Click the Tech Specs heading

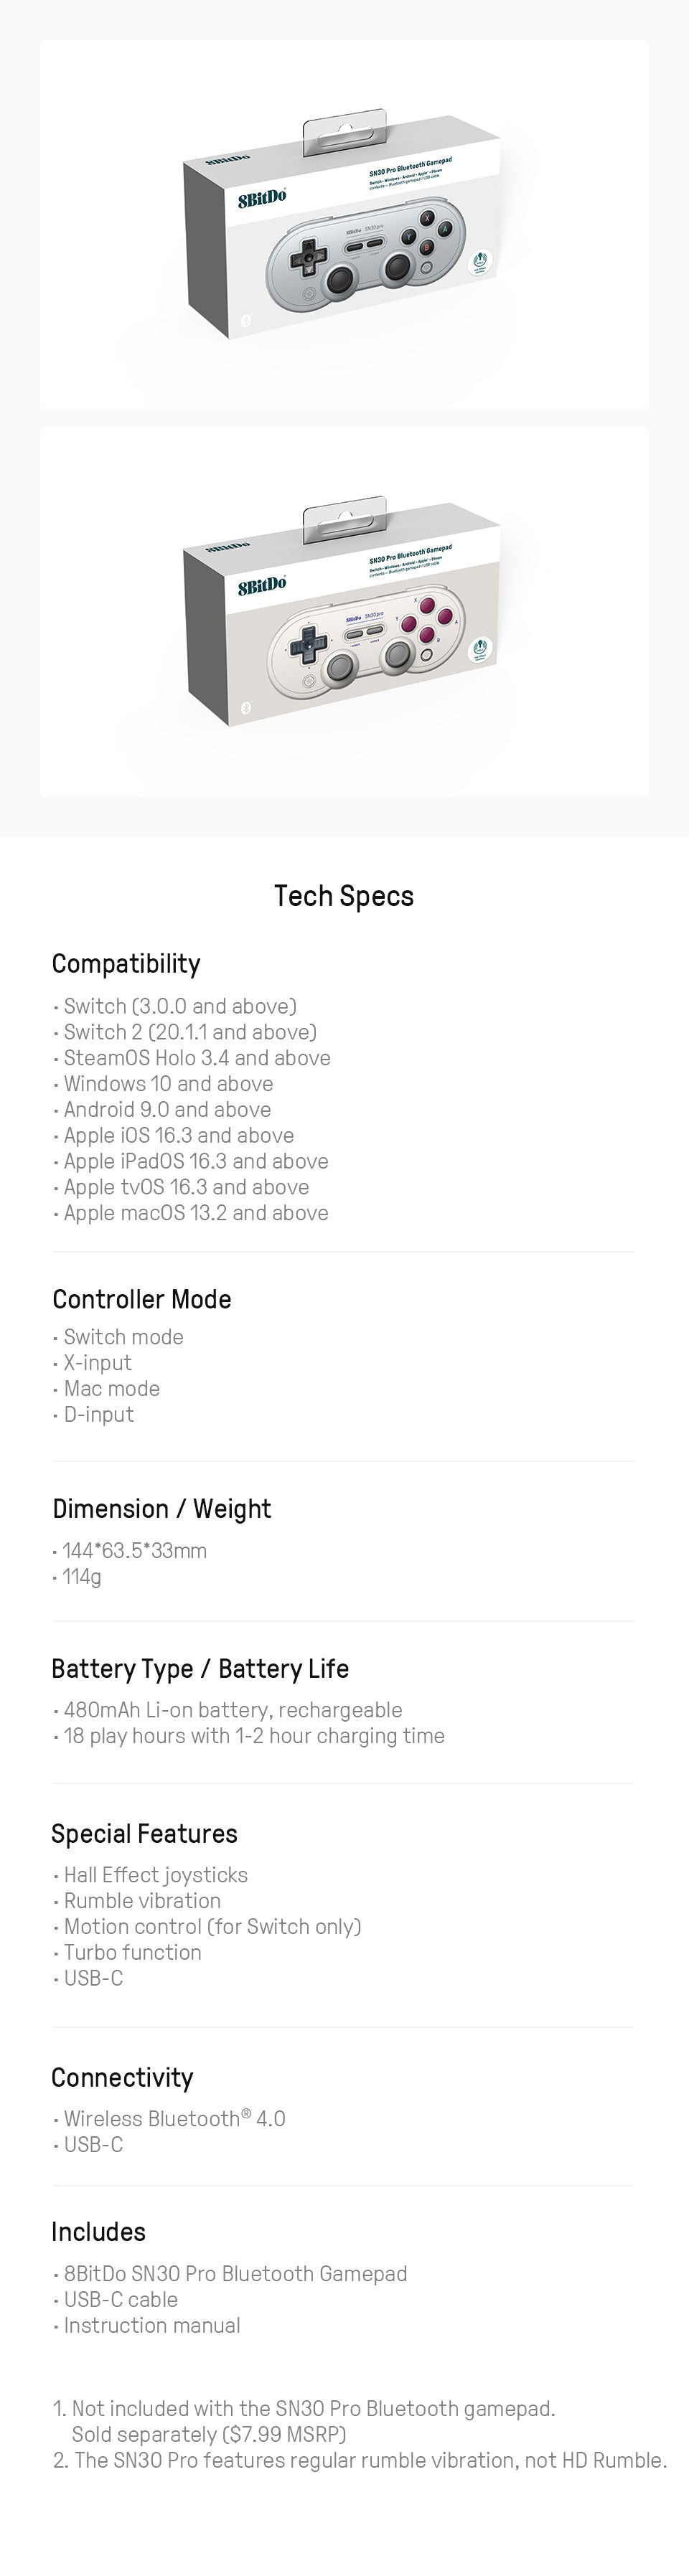344,896
